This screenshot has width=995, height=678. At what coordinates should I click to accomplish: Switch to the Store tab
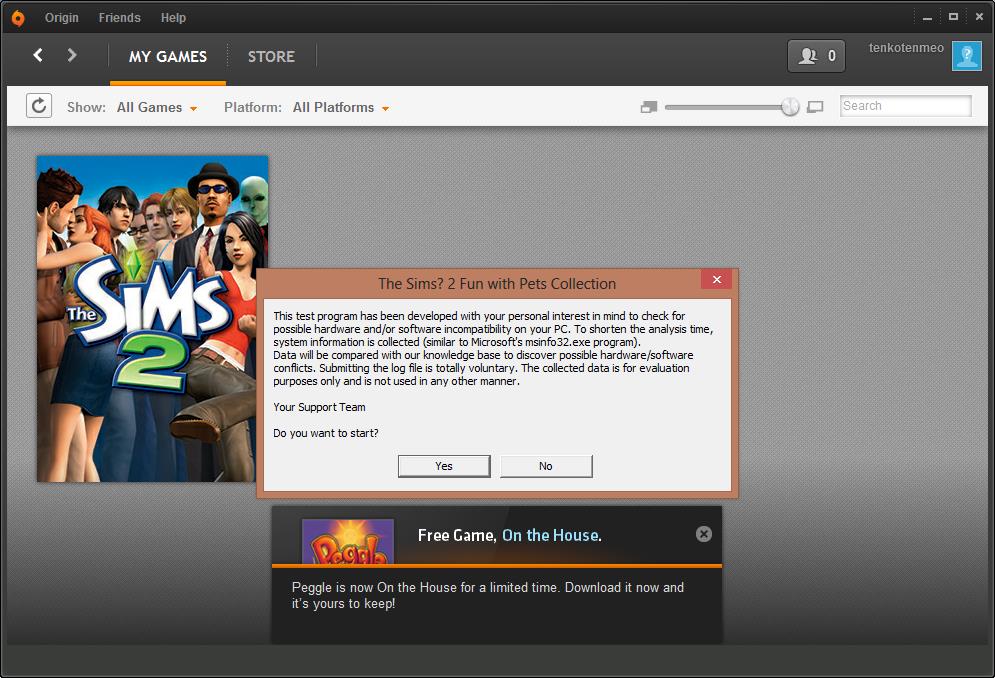(x=271, y=56)
